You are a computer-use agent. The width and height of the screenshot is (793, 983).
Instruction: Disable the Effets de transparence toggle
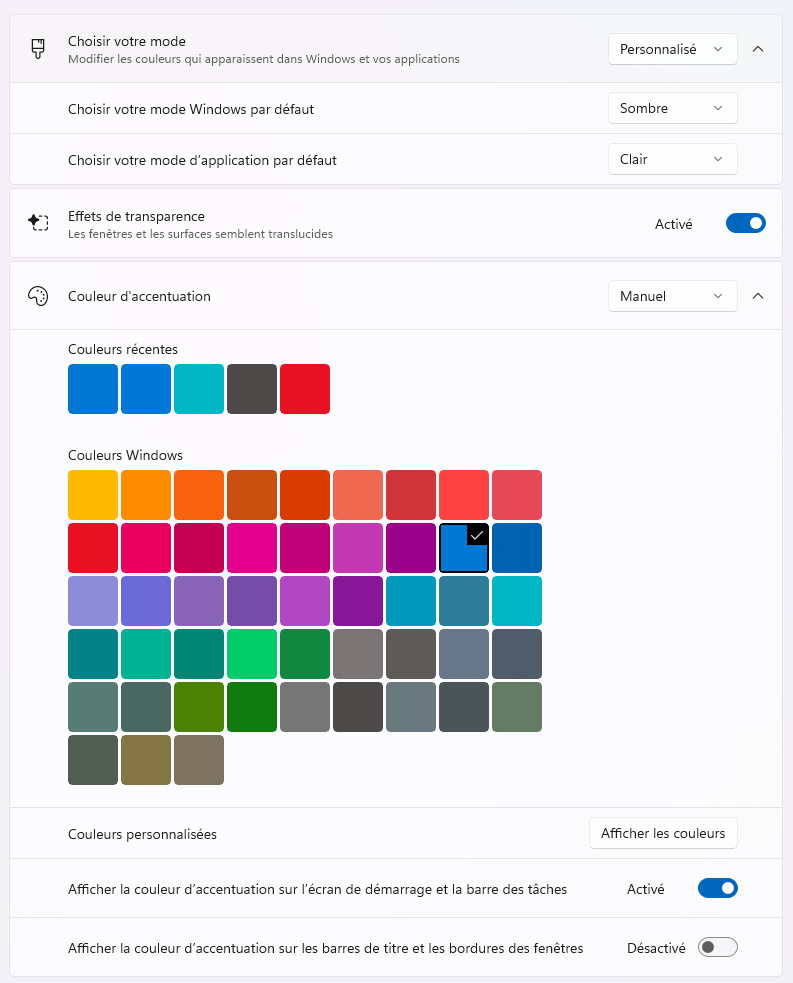745,223
